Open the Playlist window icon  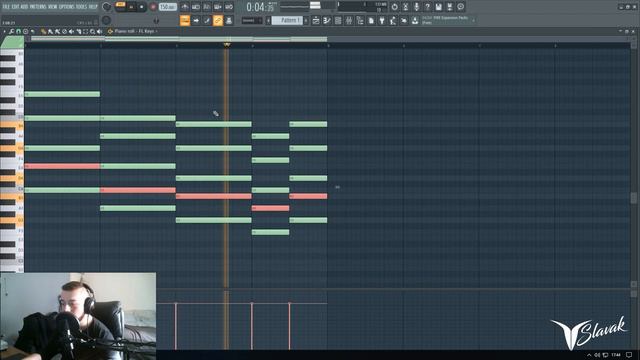316,20
